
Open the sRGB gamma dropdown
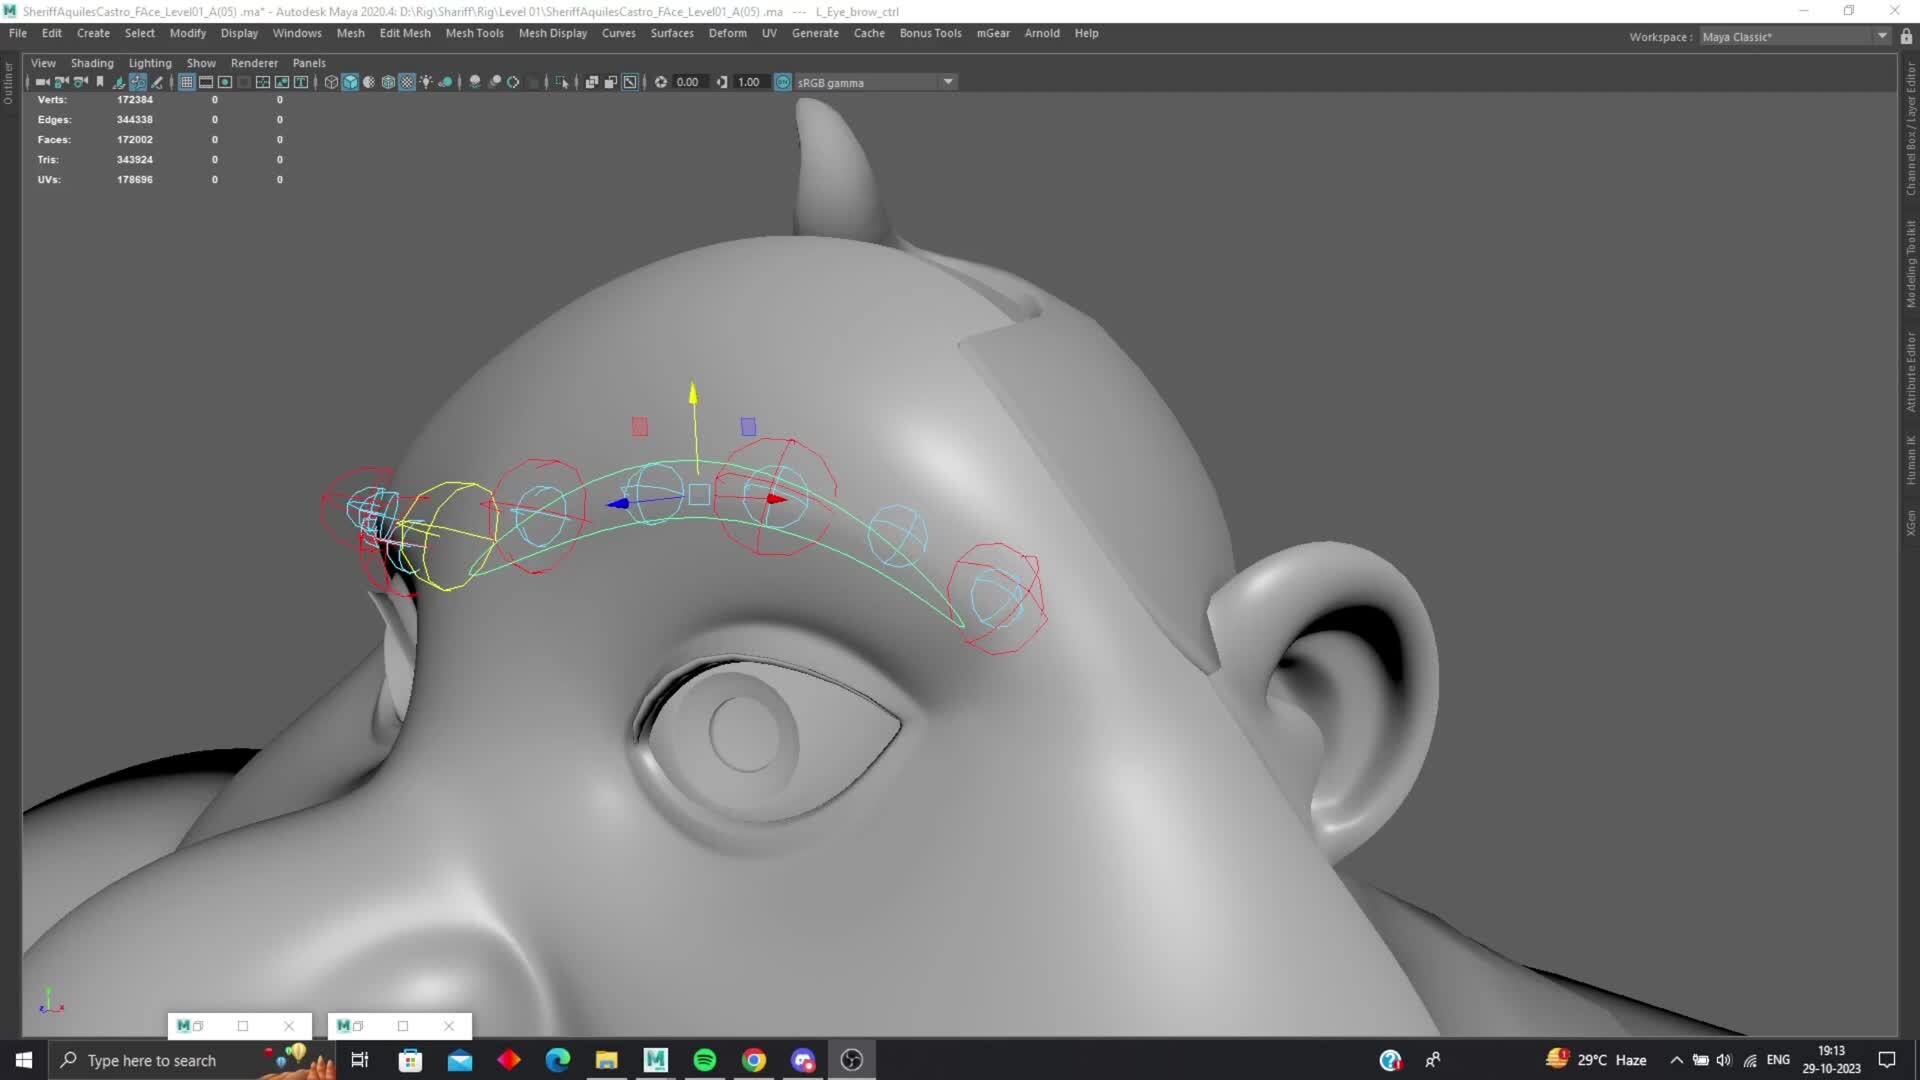point(947,82)
